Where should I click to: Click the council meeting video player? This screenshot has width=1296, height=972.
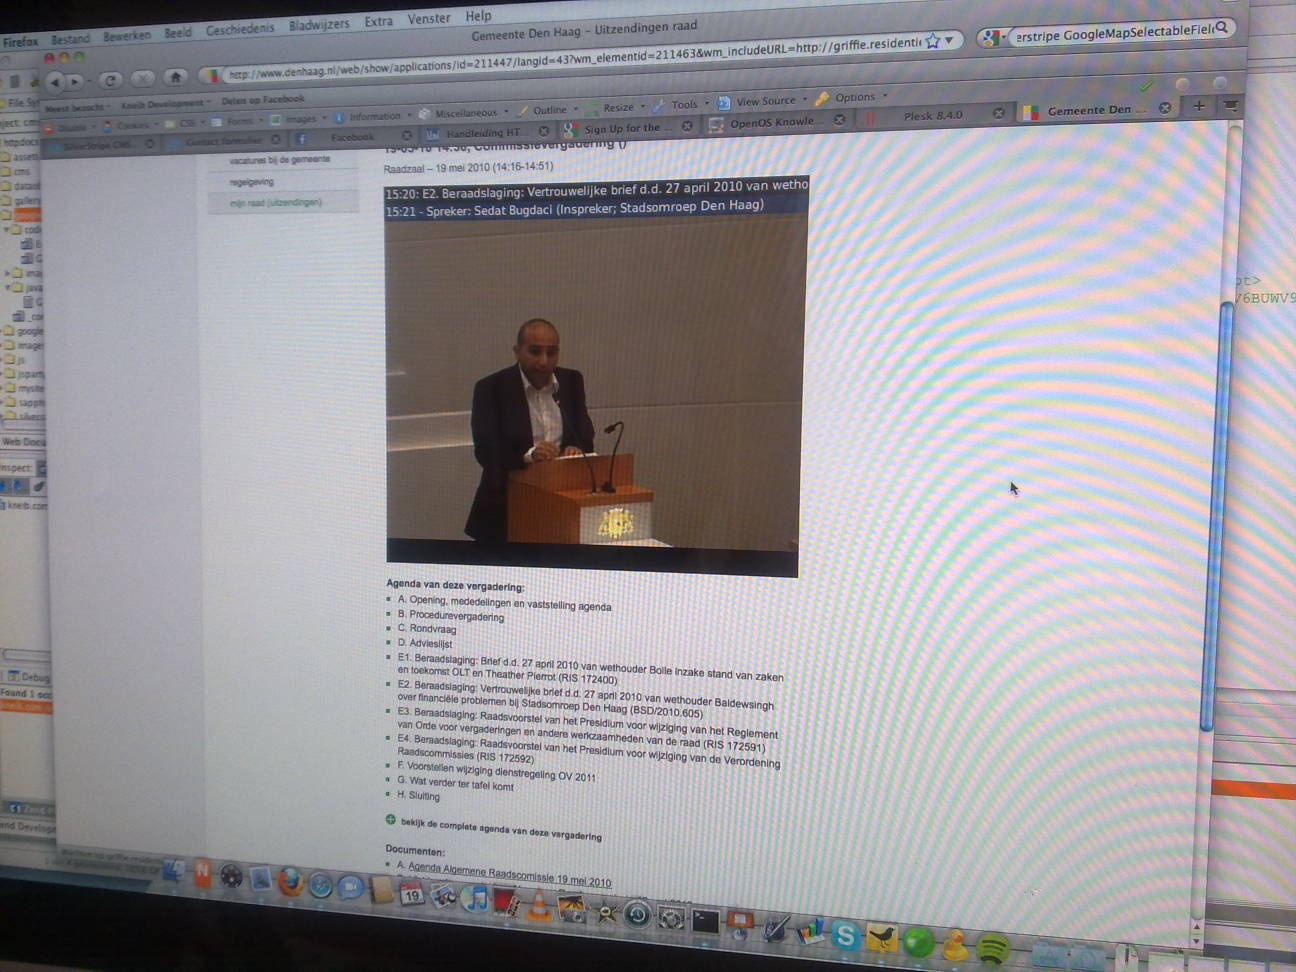point(594,380)
